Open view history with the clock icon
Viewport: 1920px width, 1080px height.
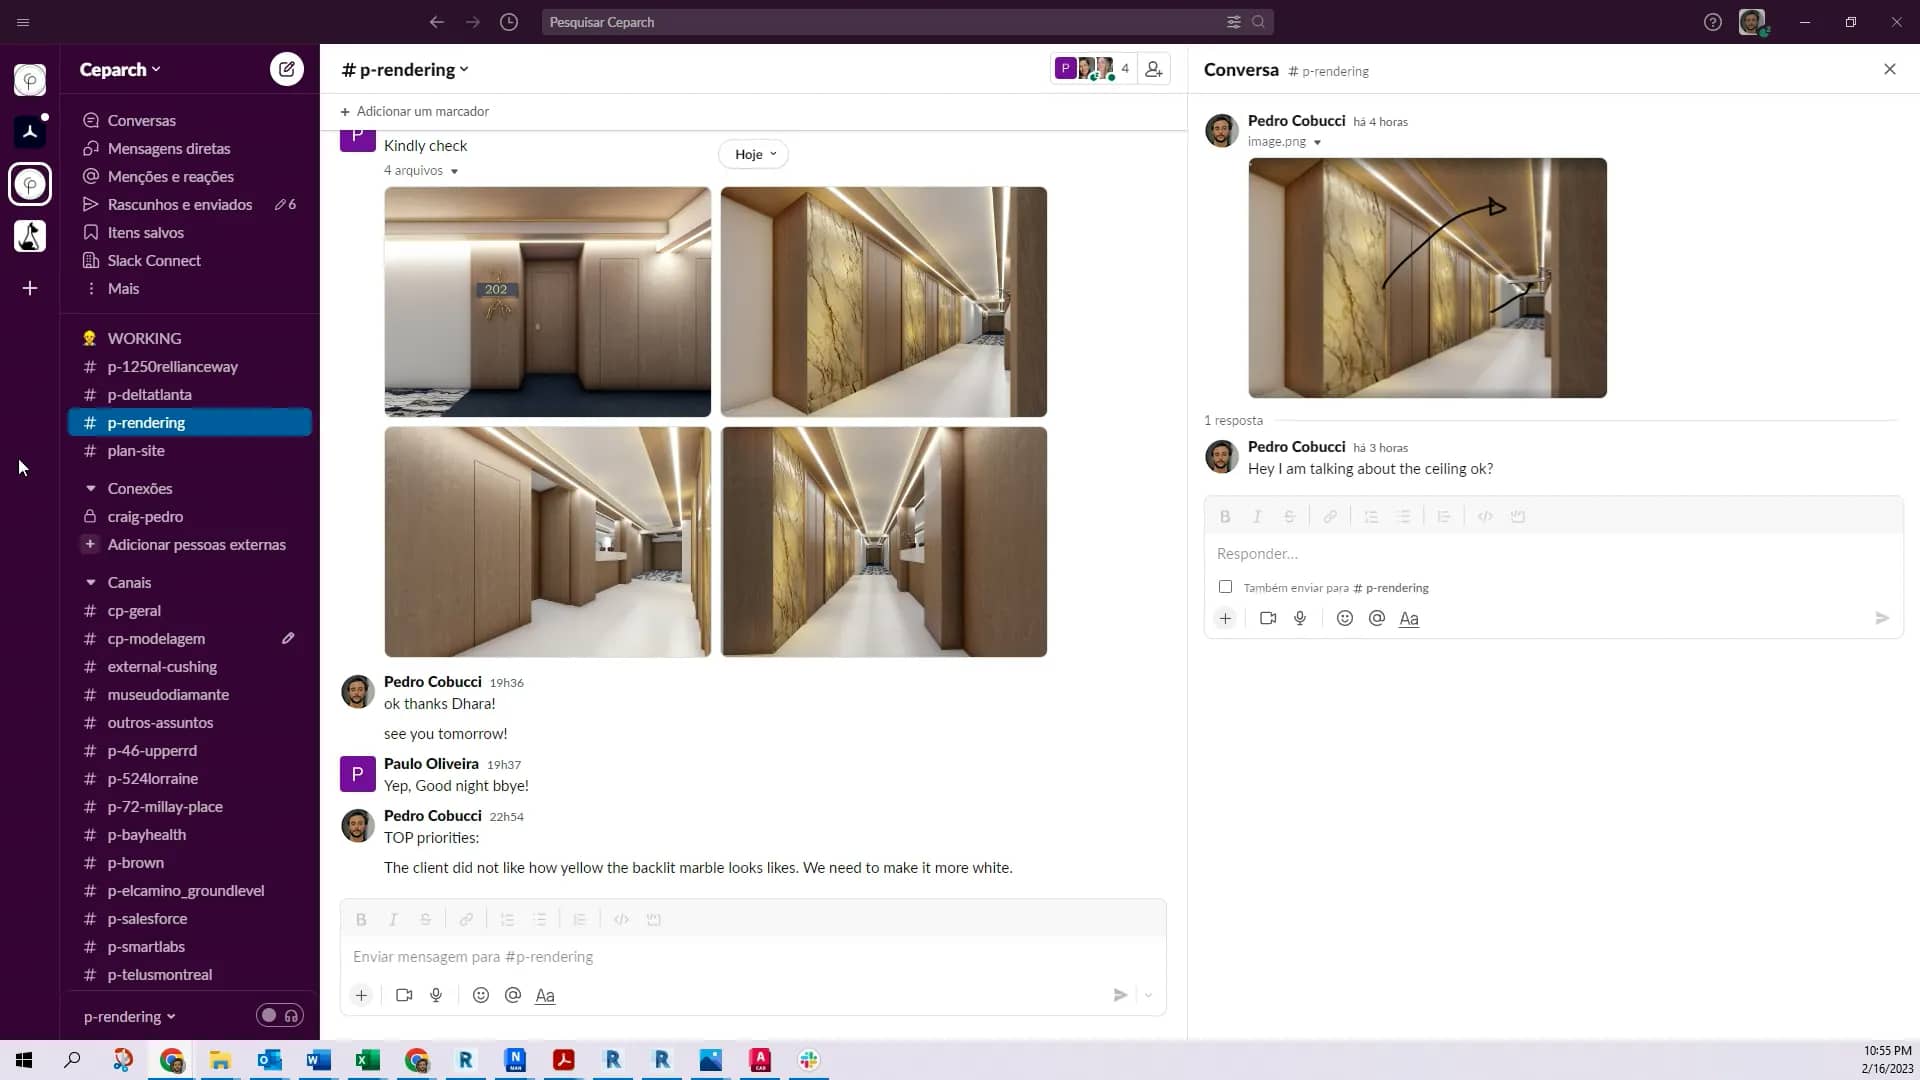509,22
